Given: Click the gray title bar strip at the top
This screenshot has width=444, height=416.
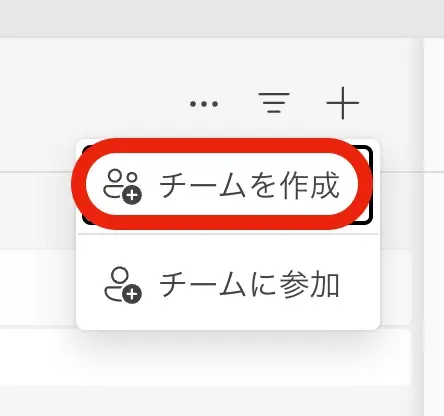Looking at the screenshot, I should [x=222, y=18].
